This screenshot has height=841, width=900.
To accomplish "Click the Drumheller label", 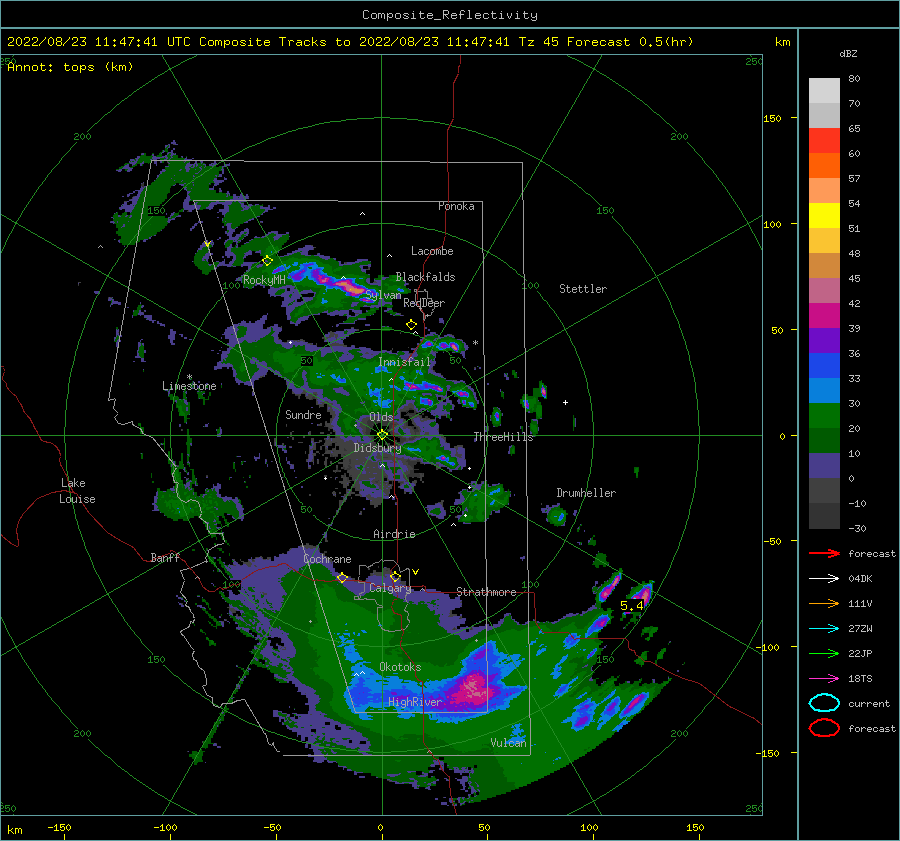I will (586, 493).
